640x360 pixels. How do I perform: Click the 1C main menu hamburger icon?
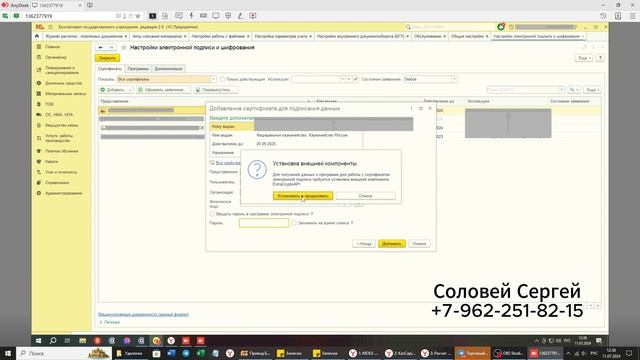click(x=50, y=27)
